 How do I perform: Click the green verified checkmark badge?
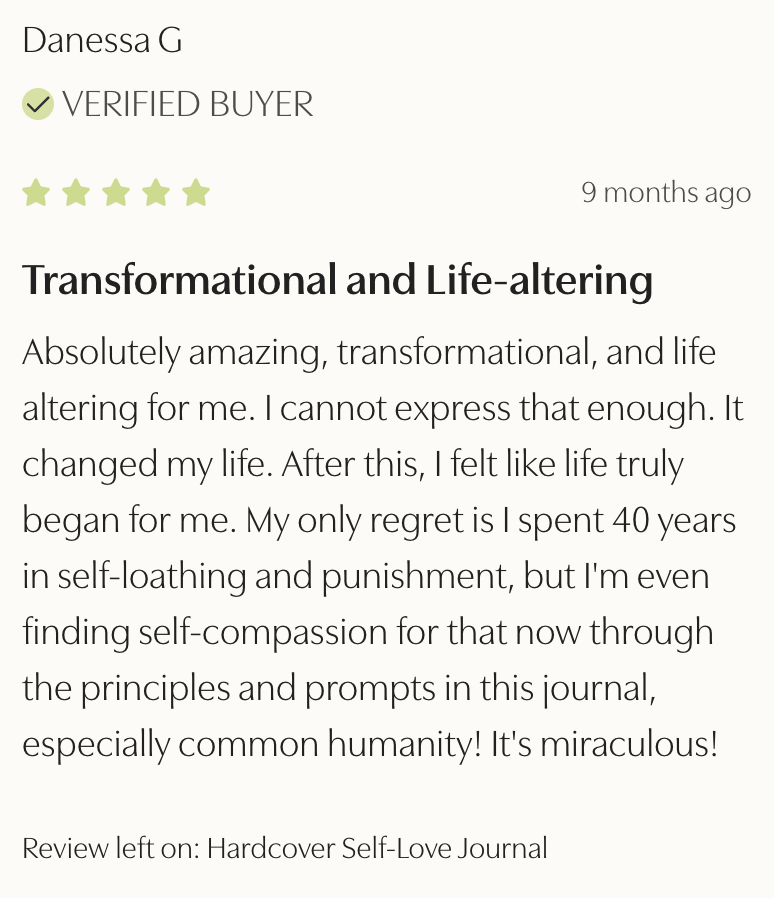(38, 104)
